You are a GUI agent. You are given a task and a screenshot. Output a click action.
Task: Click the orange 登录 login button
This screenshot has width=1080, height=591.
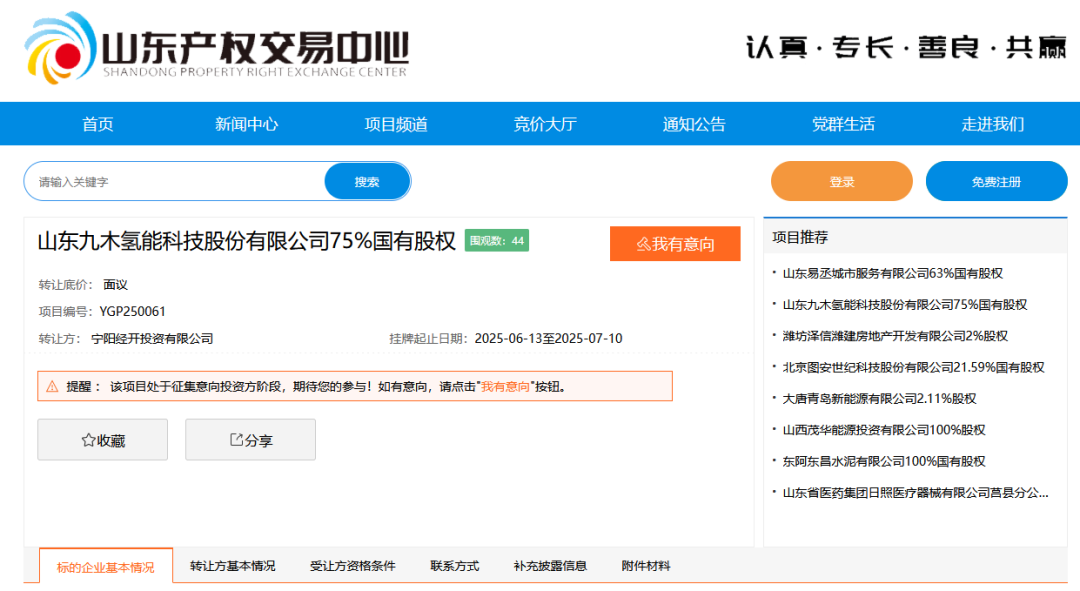pyautogui.click(x=841, y=182)
